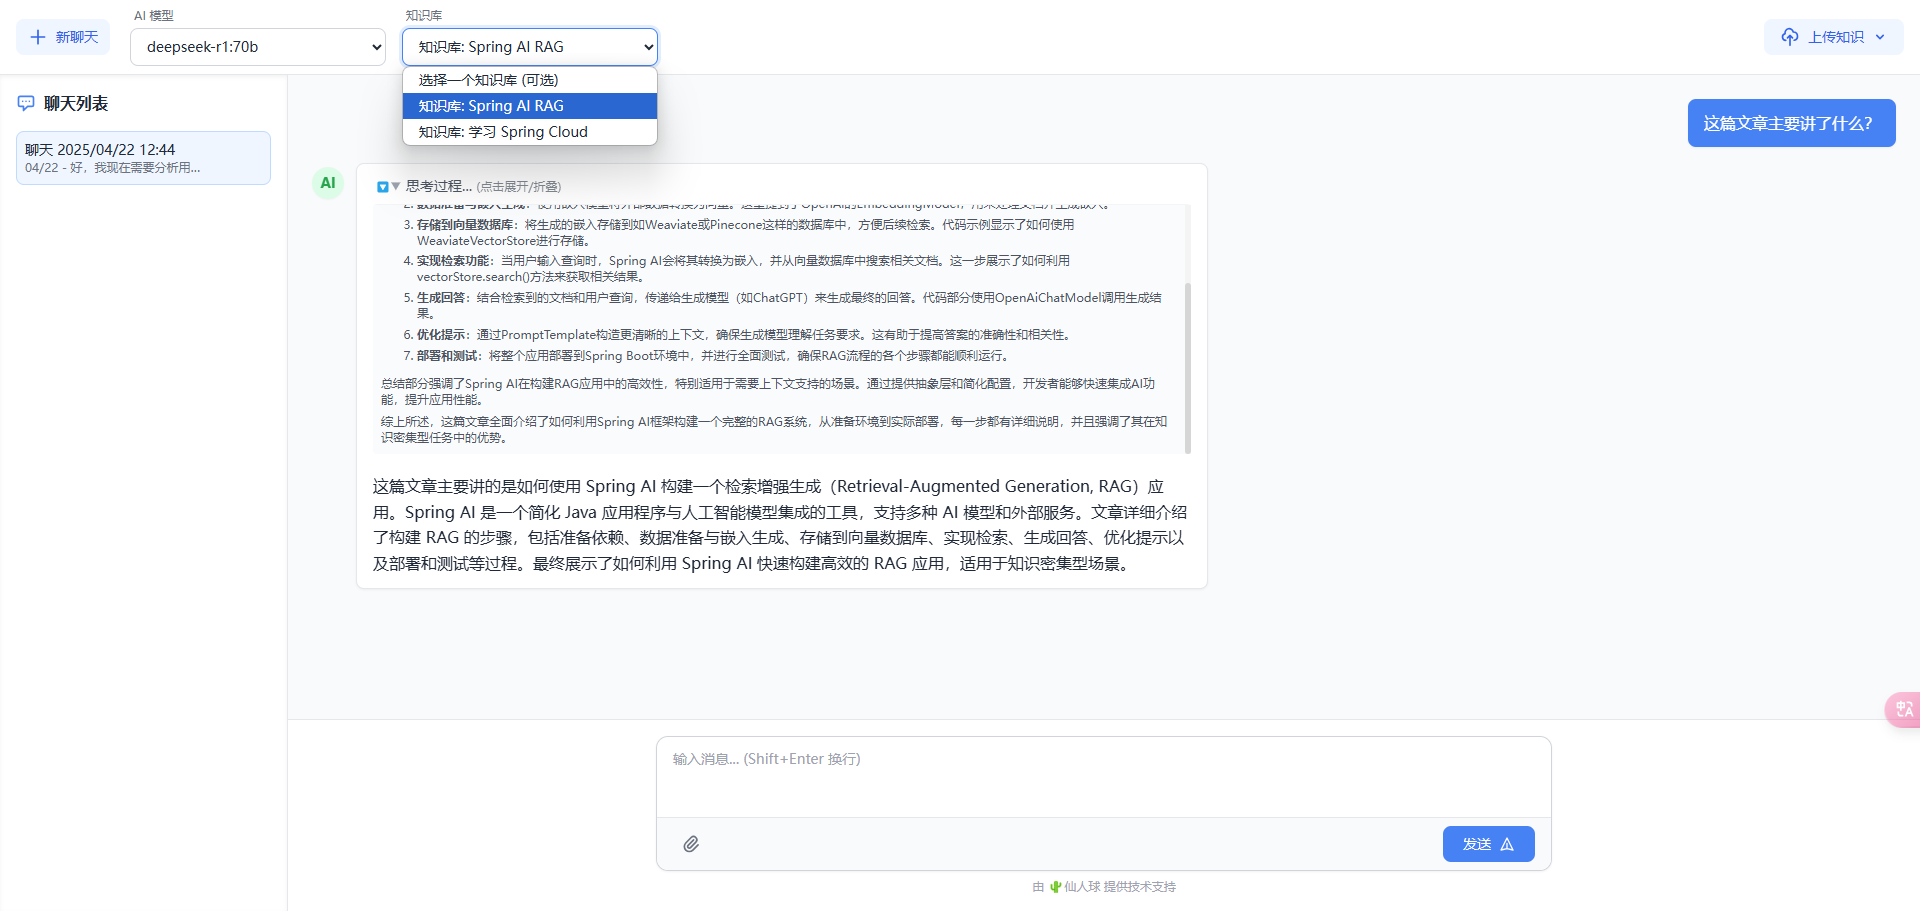1920x911 pixels.
Task: Start a new chat with 新聊天 button
Action: tap(63, 37)
